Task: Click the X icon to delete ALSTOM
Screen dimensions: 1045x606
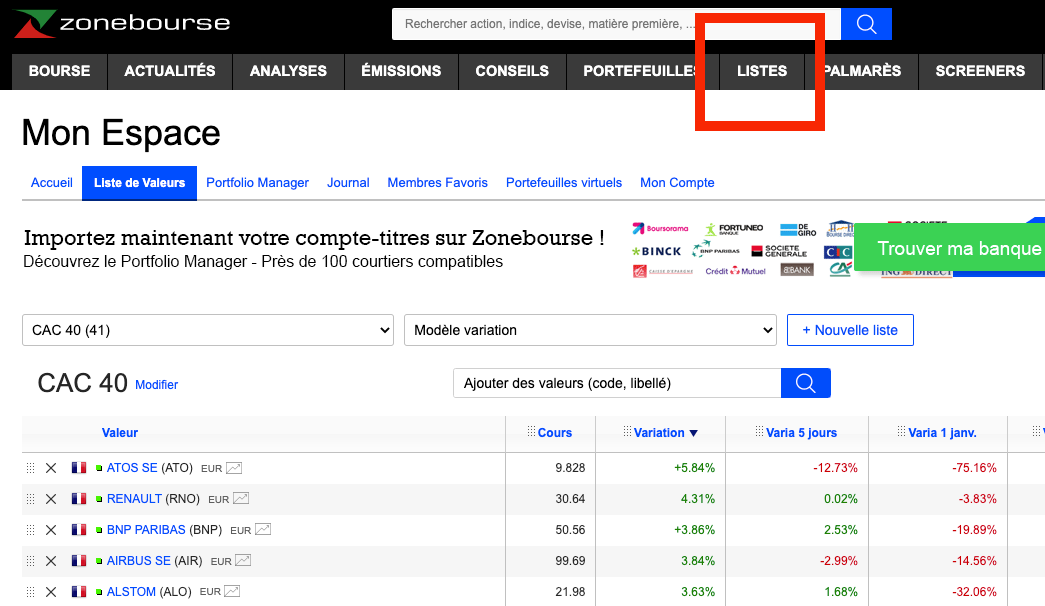Action: coord(50,591)
